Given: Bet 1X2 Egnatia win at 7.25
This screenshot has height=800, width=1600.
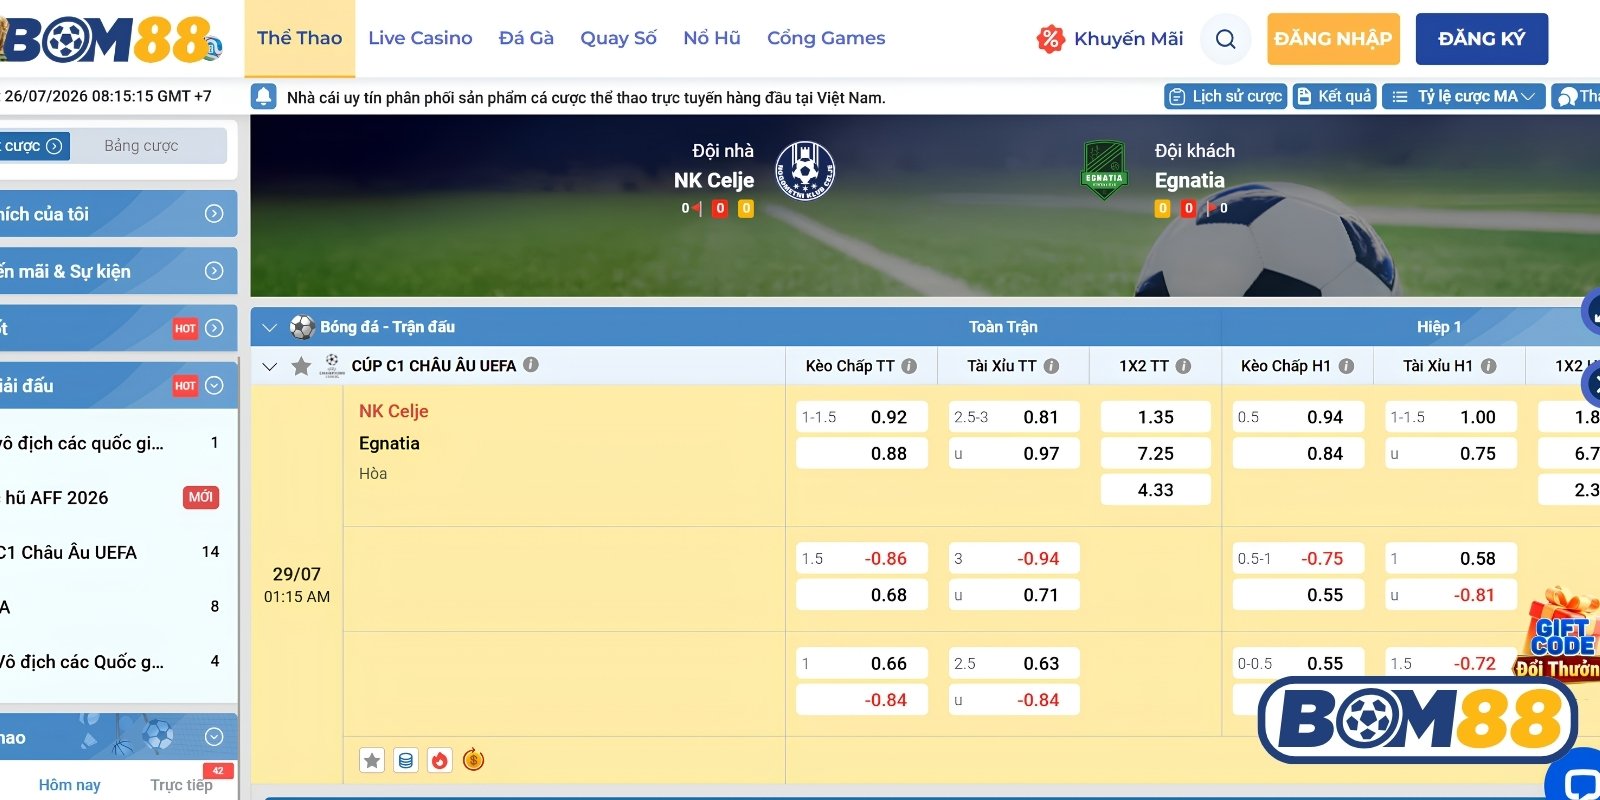Looking at the screenshot, I should (x=1156, y=453).
